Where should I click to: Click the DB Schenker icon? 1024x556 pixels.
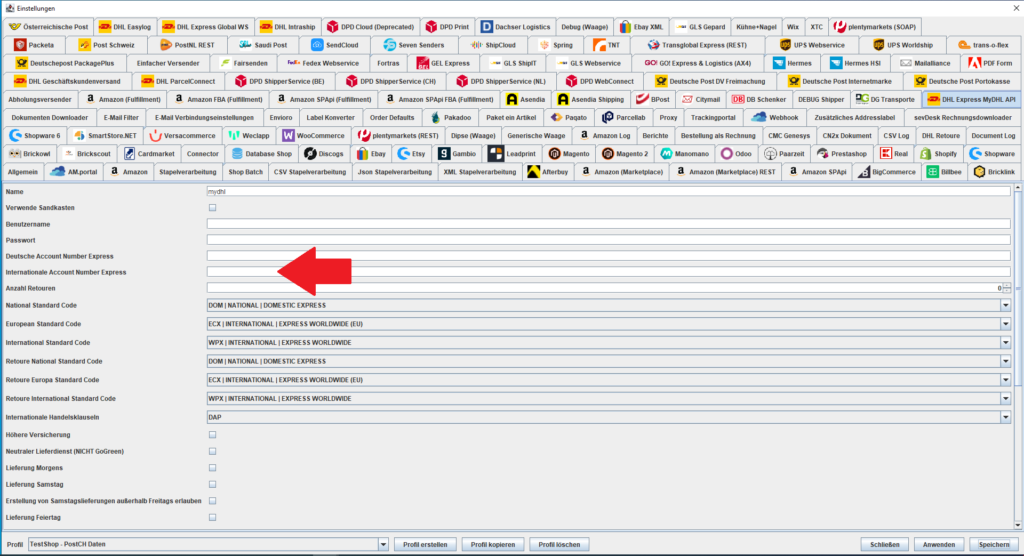pyautogui.click(x=738, y=99)
